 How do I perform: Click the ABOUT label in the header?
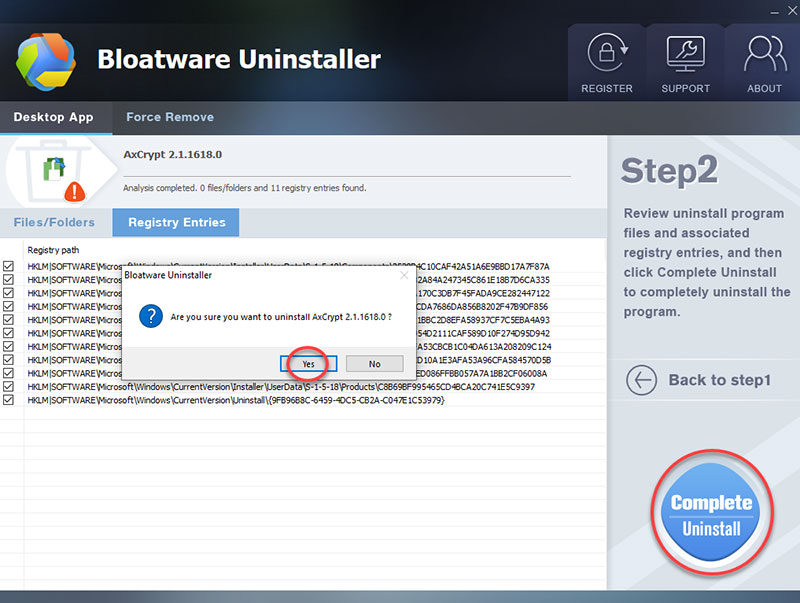[764, 89]
